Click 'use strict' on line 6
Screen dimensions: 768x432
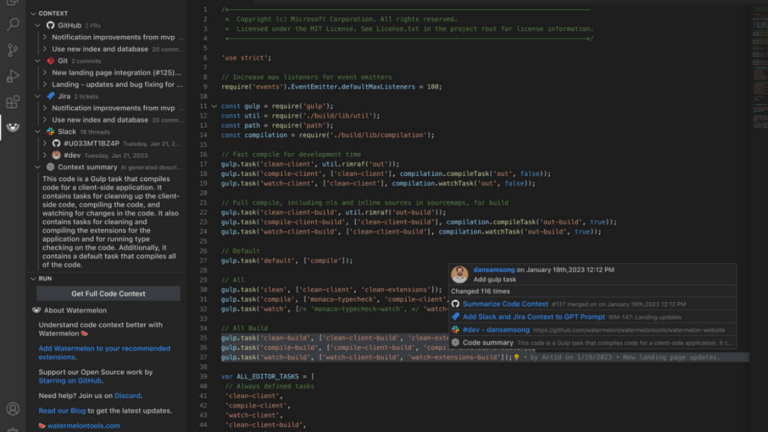(x=246, y=58)
